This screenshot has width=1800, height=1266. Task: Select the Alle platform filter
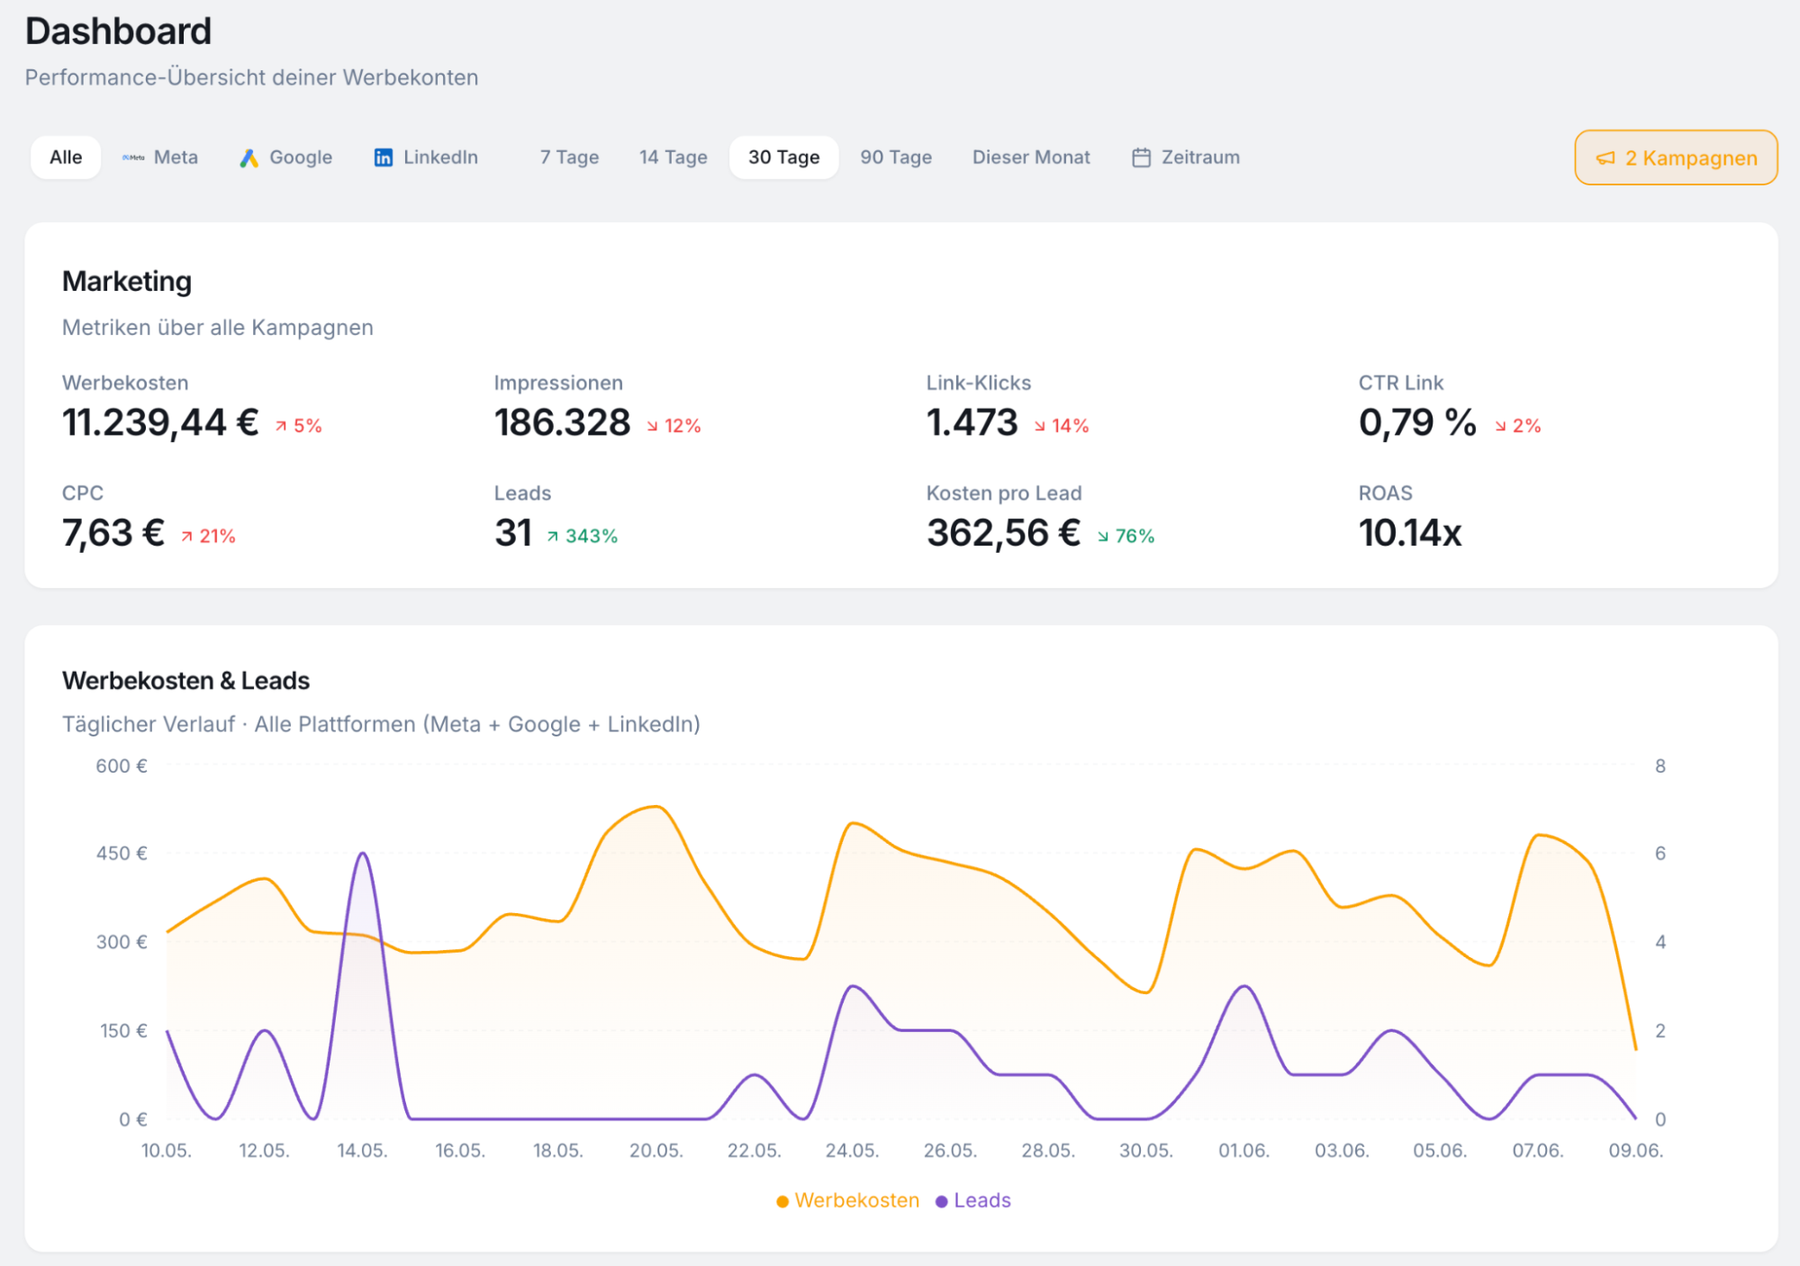coord(66,157)
